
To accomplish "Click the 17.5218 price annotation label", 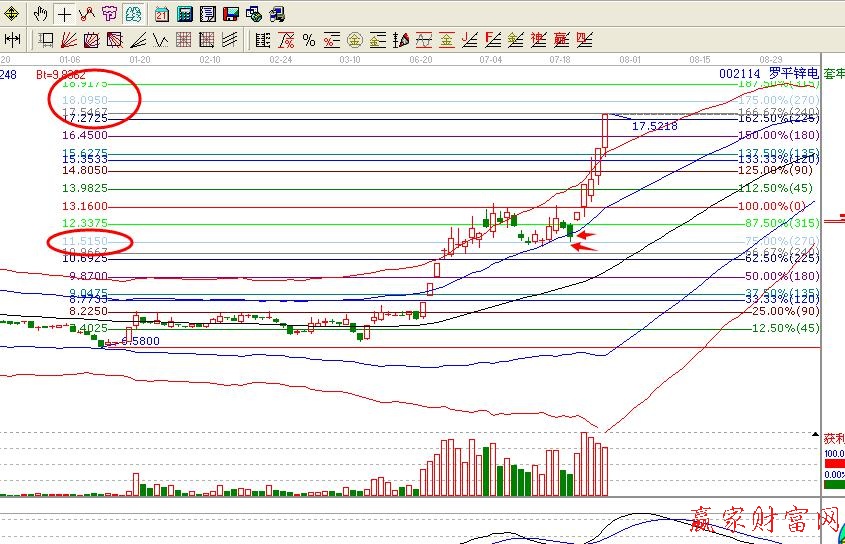I will point(655,127).
